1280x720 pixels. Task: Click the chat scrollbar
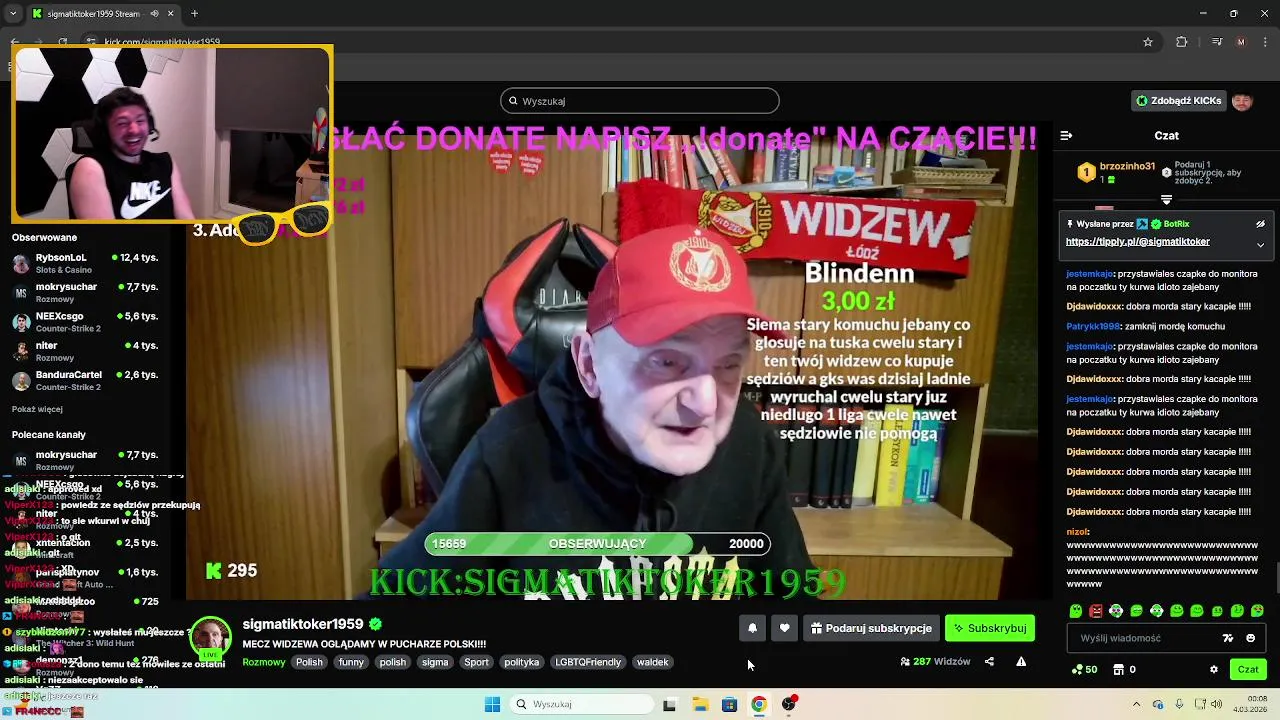pos(1276,578)
